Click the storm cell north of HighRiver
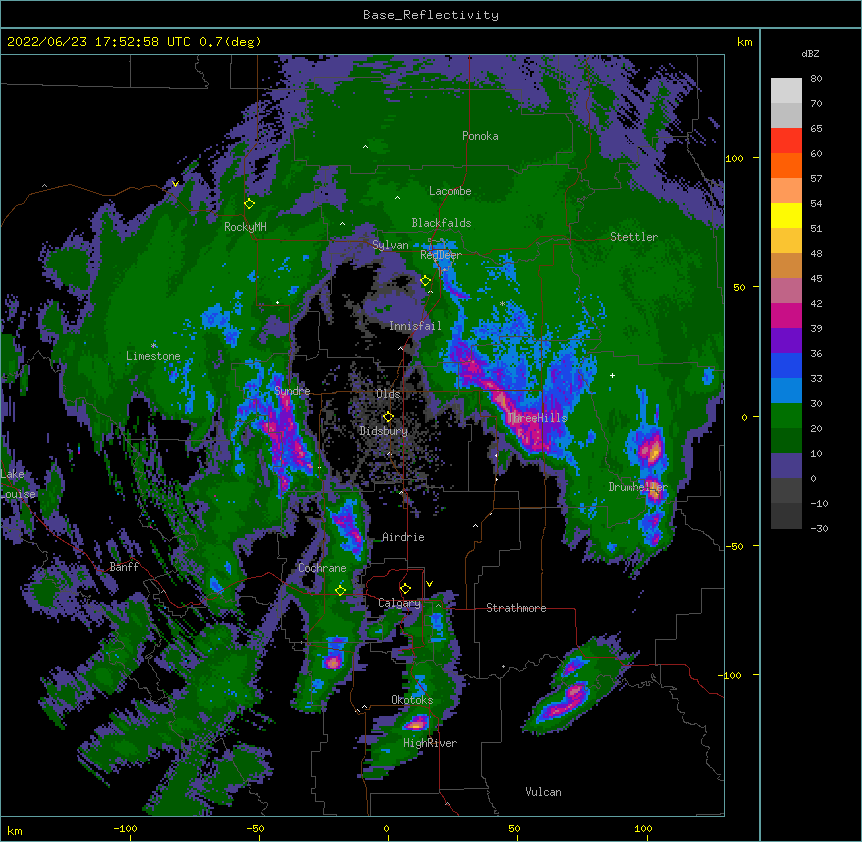Viewport: 862px width, 842px height. tap(416, 723)
